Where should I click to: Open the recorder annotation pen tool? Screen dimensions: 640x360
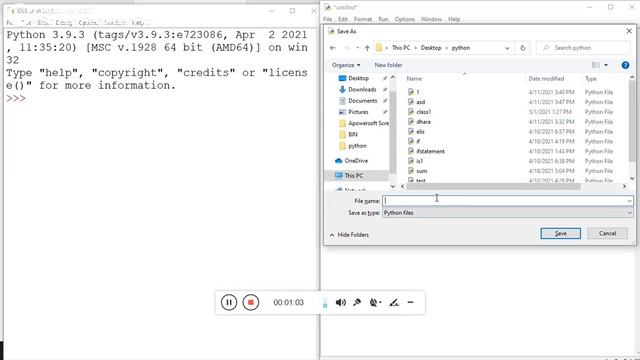(x=393, y=302)
